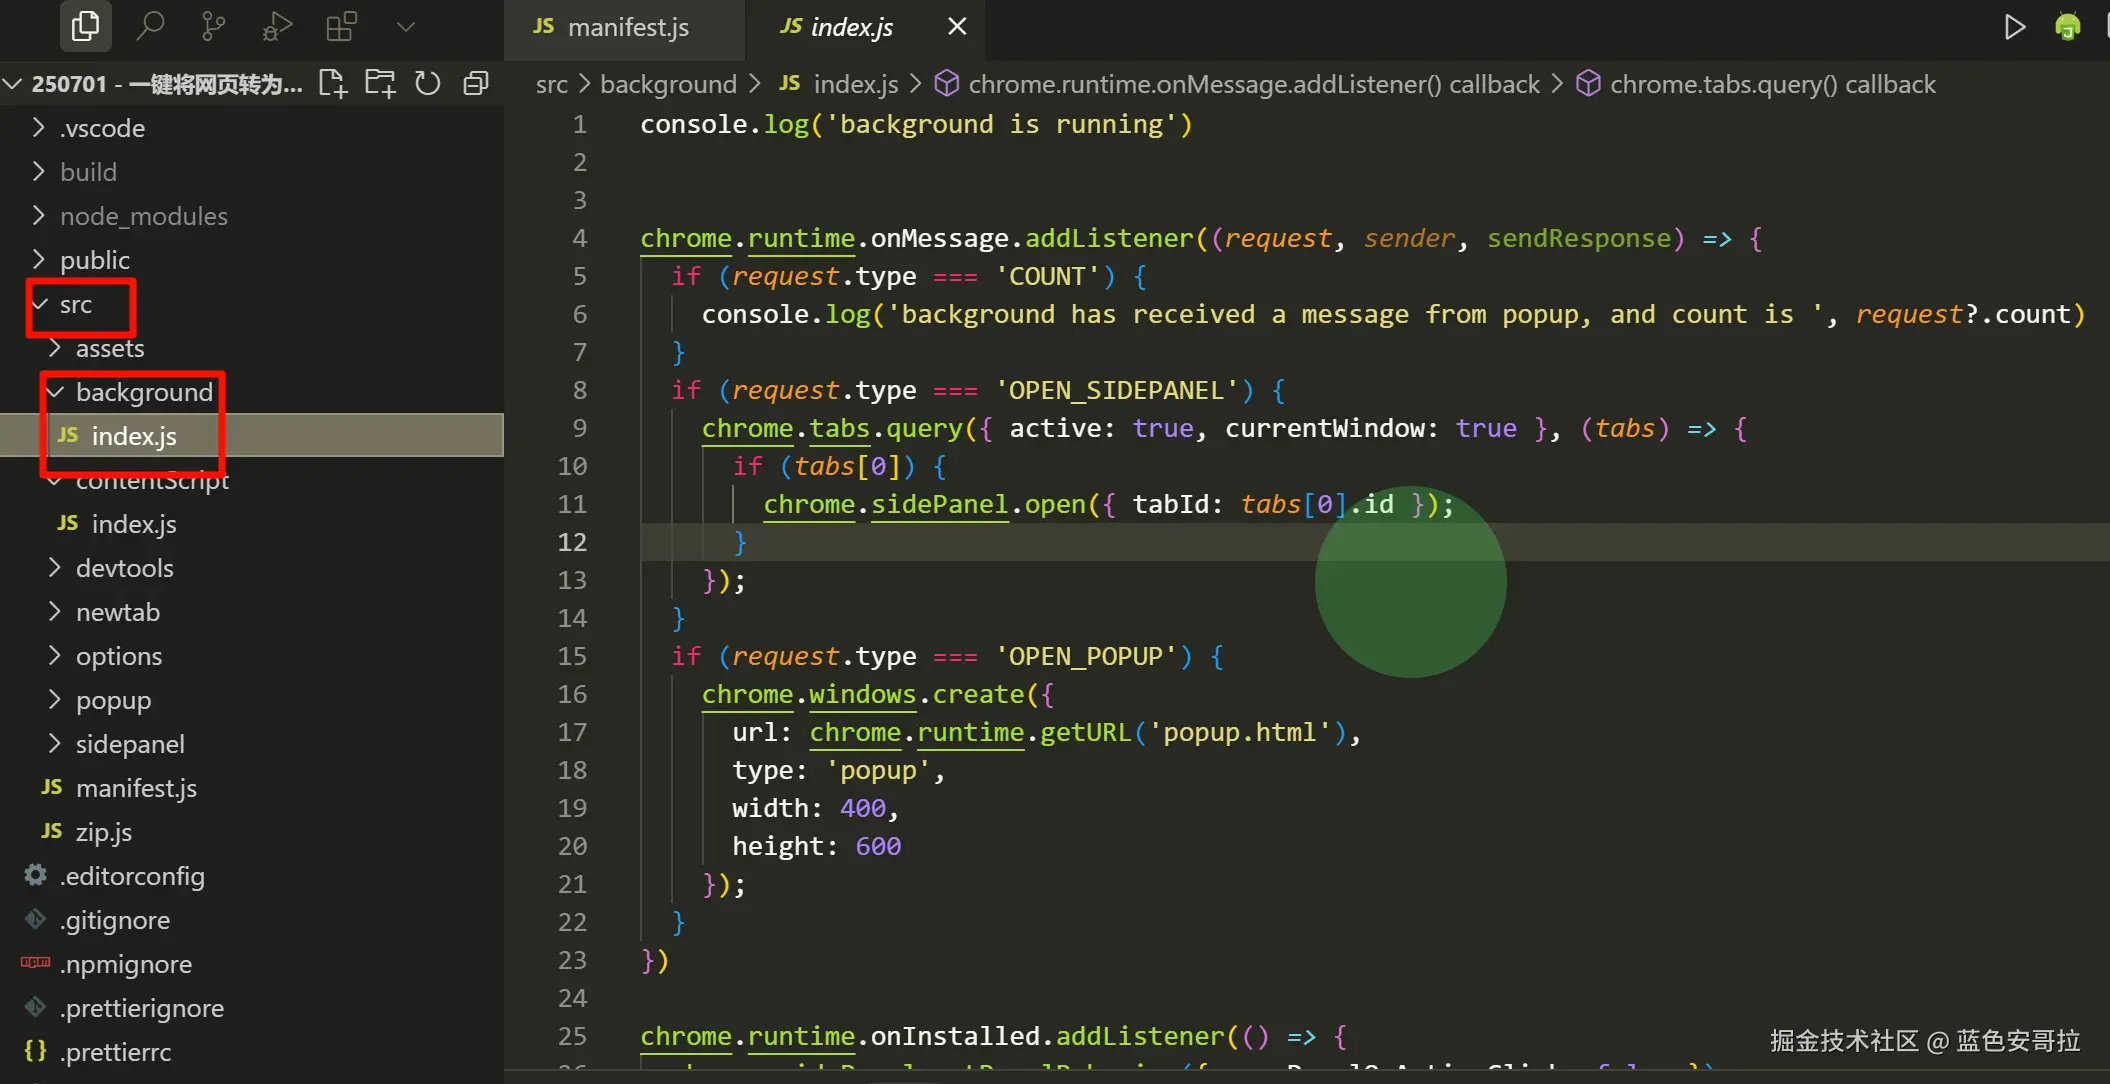Close the index.js editor tab

click(957, 27)
